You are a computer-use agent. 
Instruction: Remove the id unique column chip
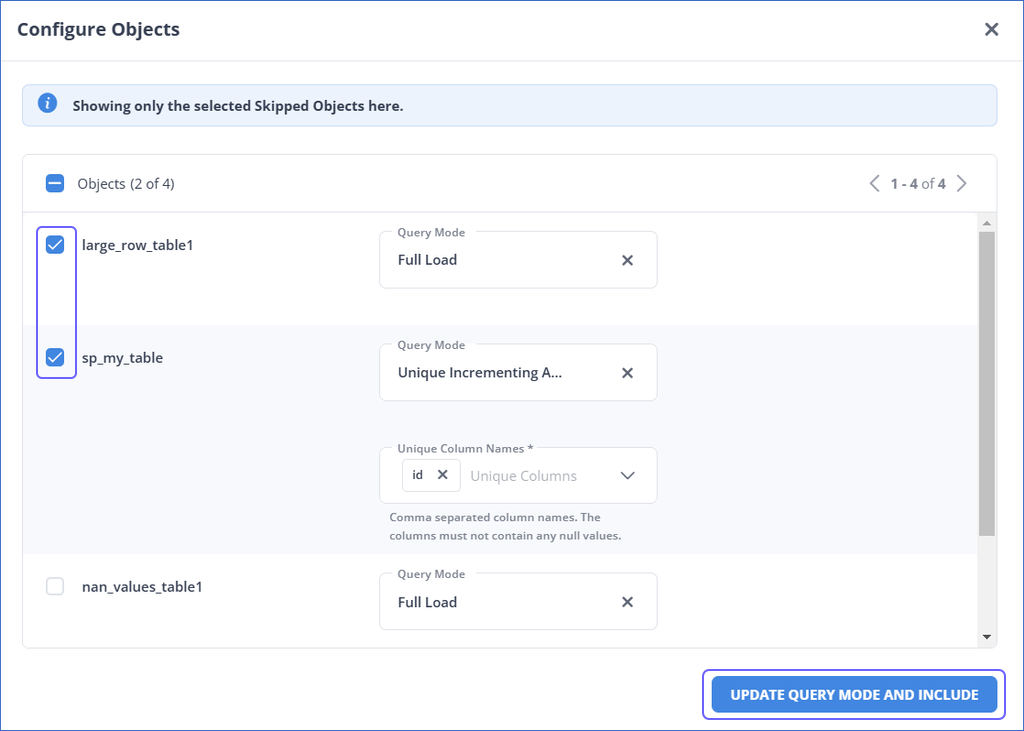coord(442,475)
